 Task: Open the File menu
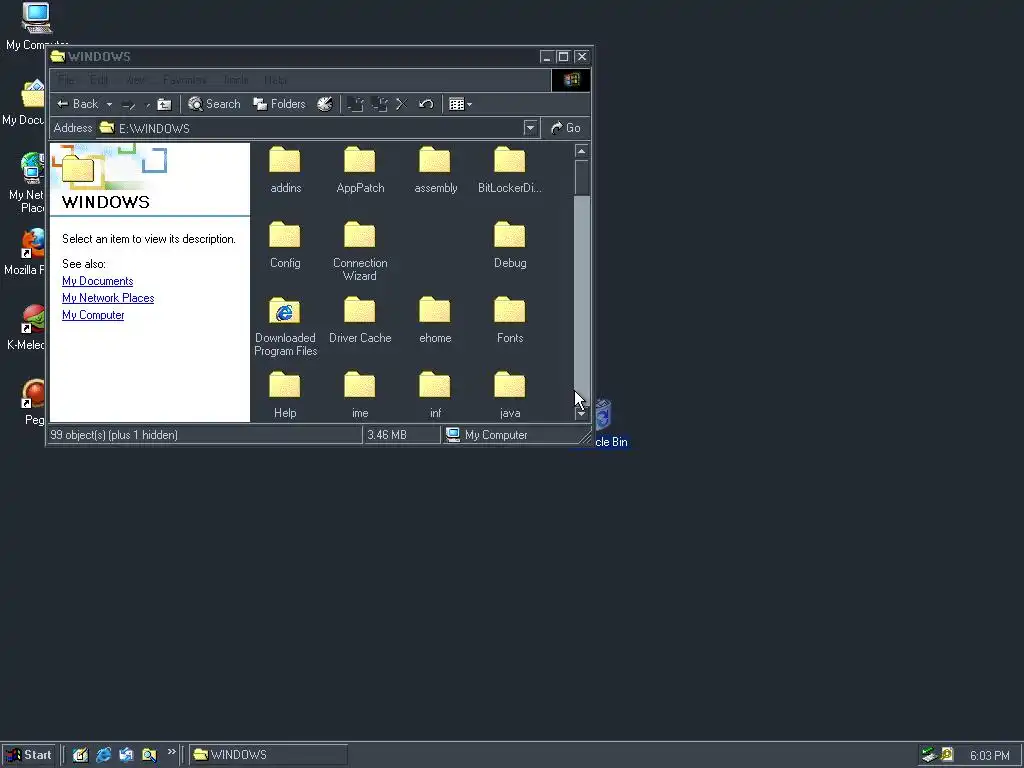pos(66,80)
